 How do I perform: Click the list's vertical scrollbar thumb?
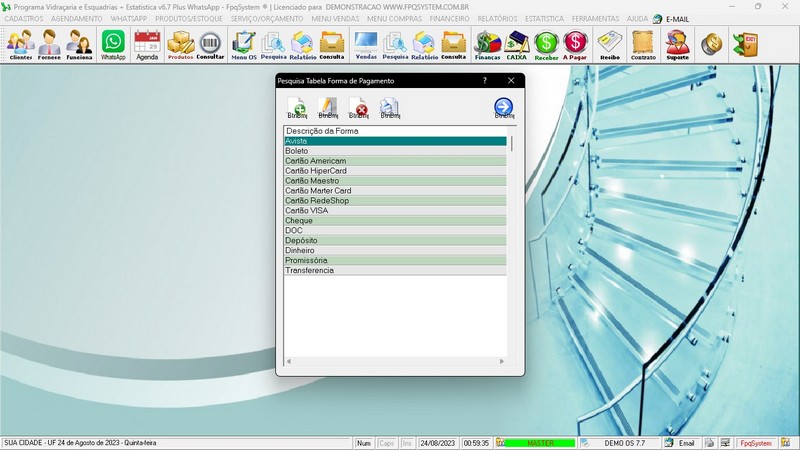[x=511, y=143]
